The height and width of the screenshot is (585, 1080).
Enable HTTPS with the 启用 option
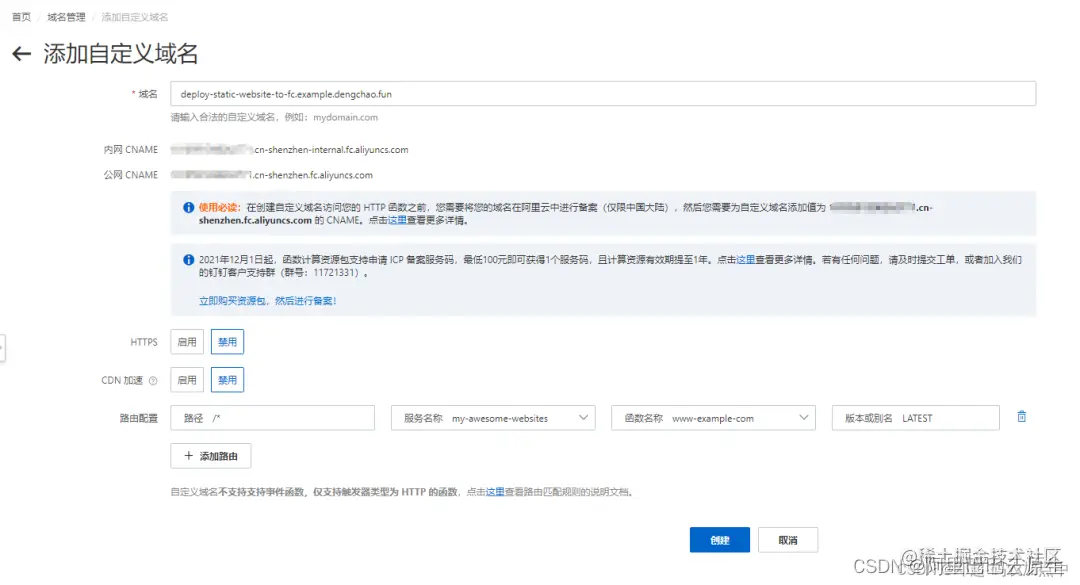[x=187, y=341]
